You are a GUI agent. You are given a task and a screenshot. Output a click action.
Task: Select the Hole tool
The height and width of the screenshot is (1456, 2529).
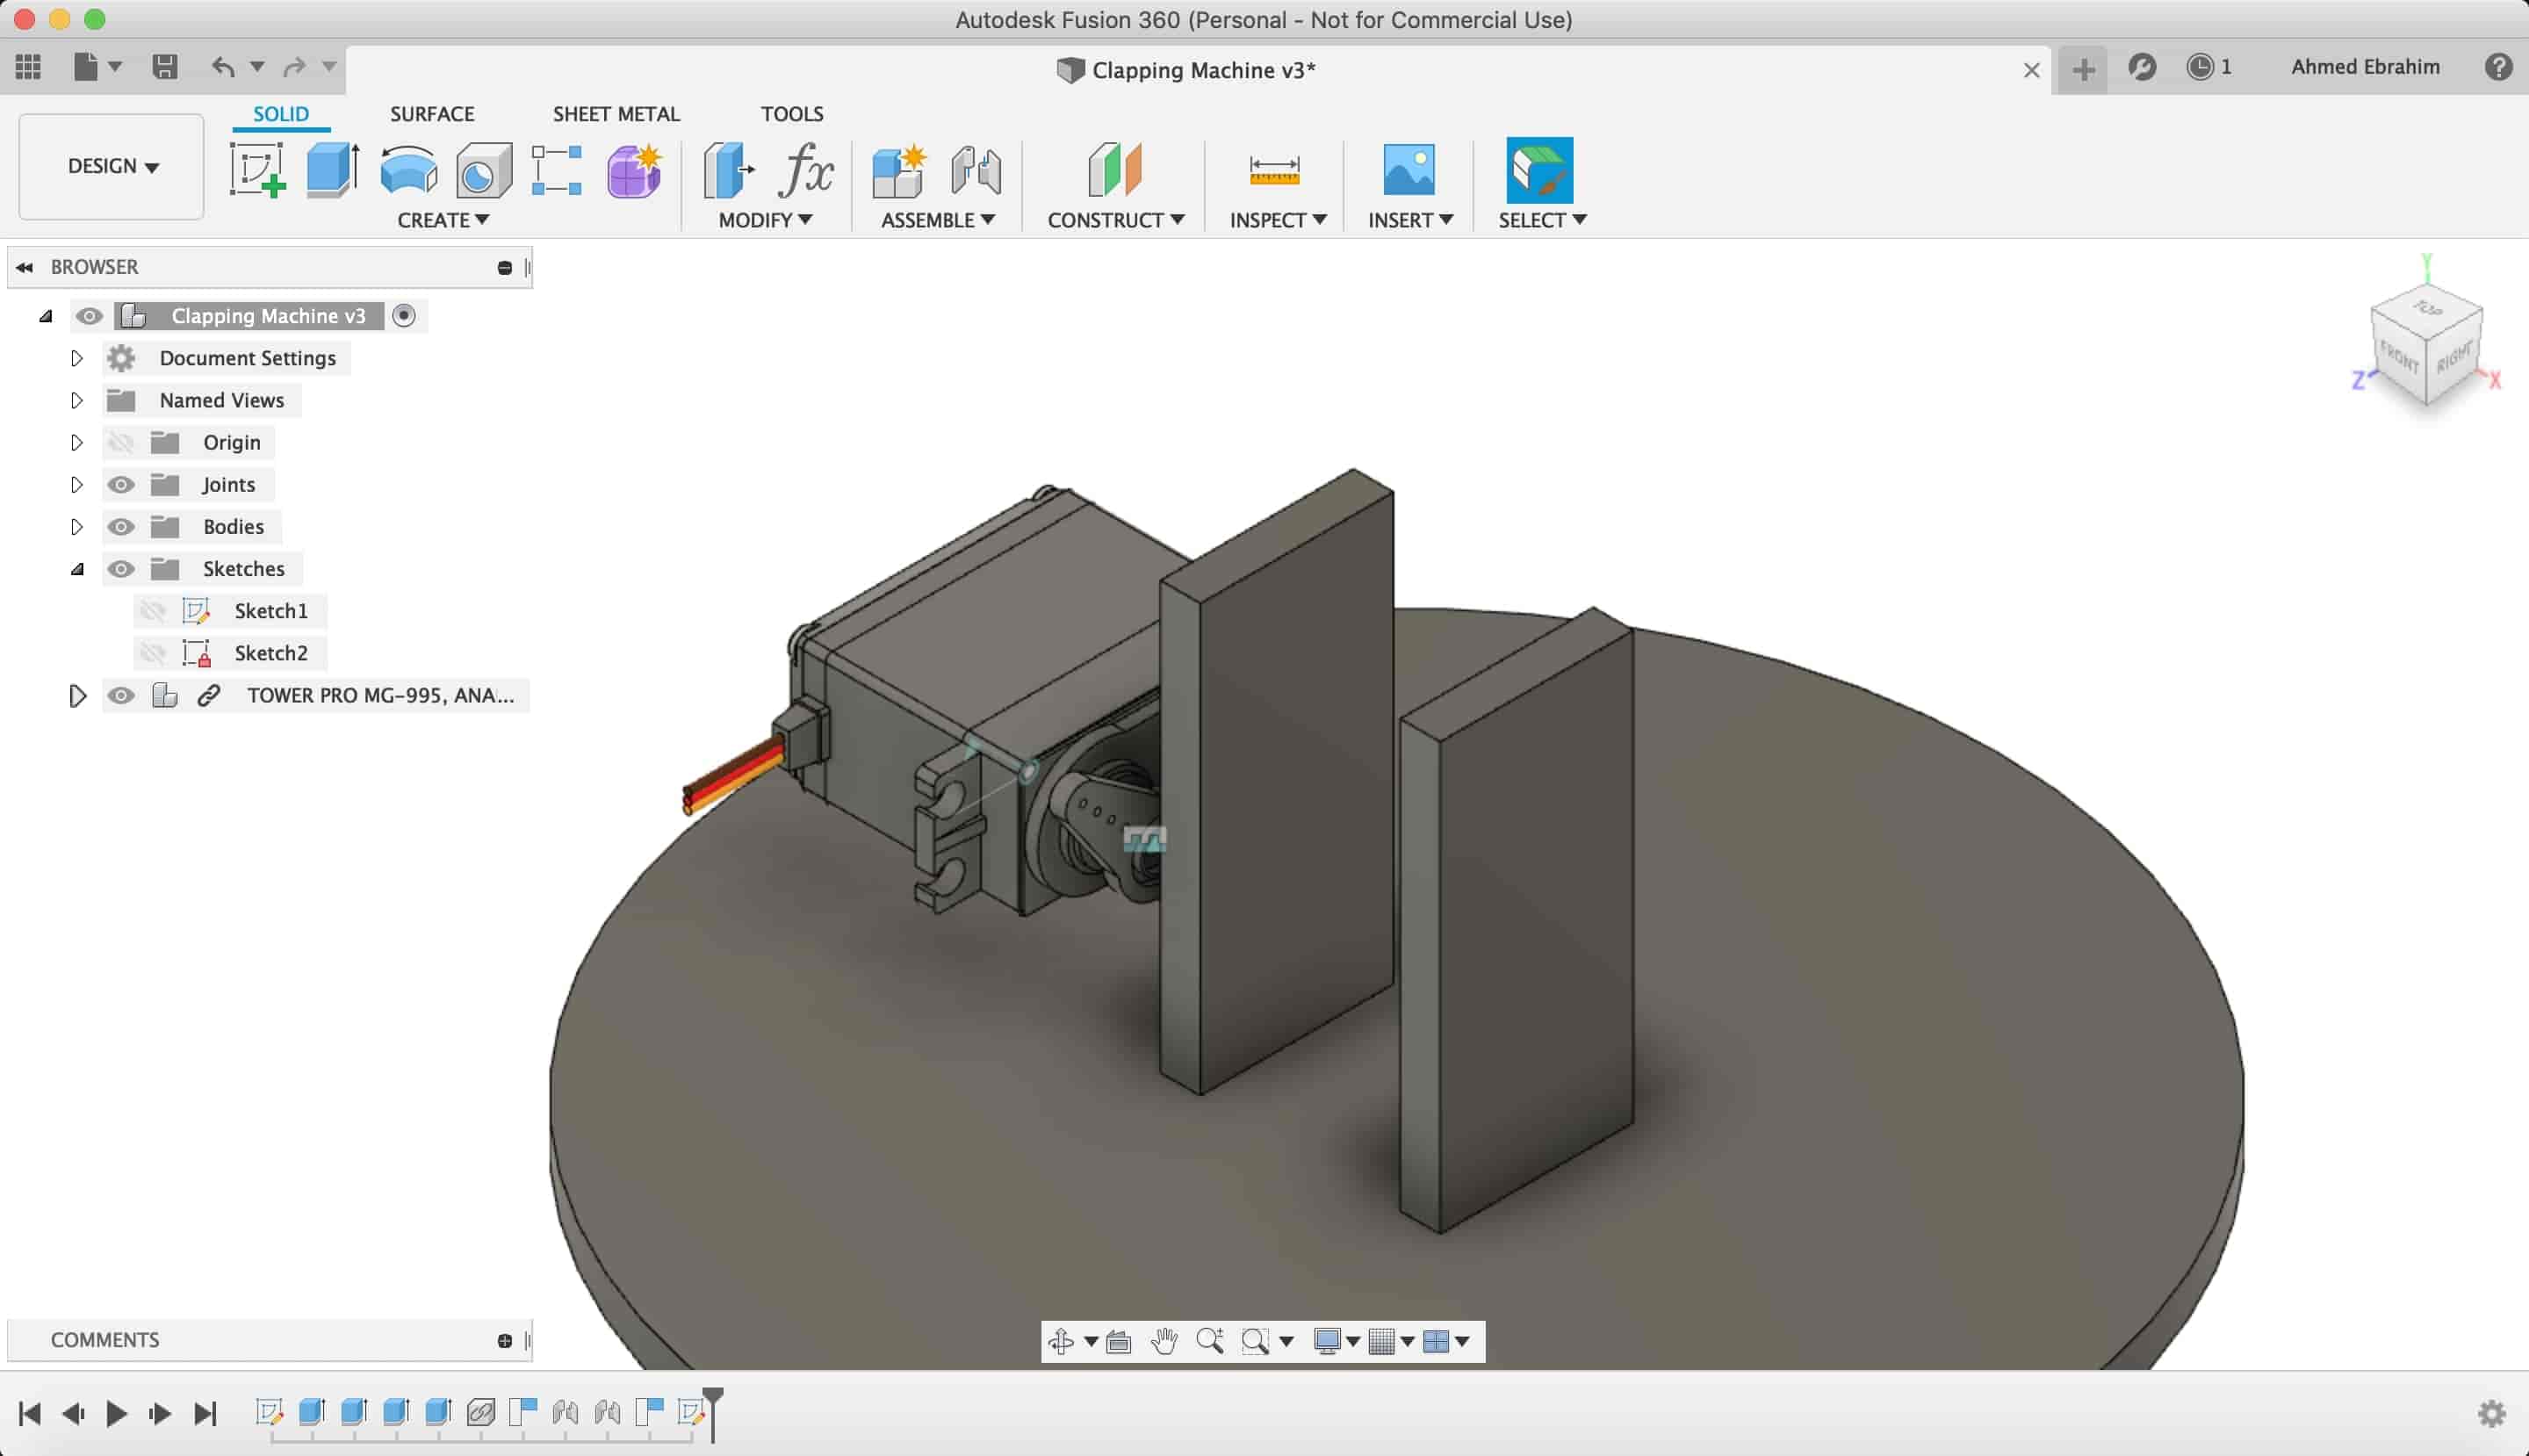pyautogui.click(x=484, y=170)
